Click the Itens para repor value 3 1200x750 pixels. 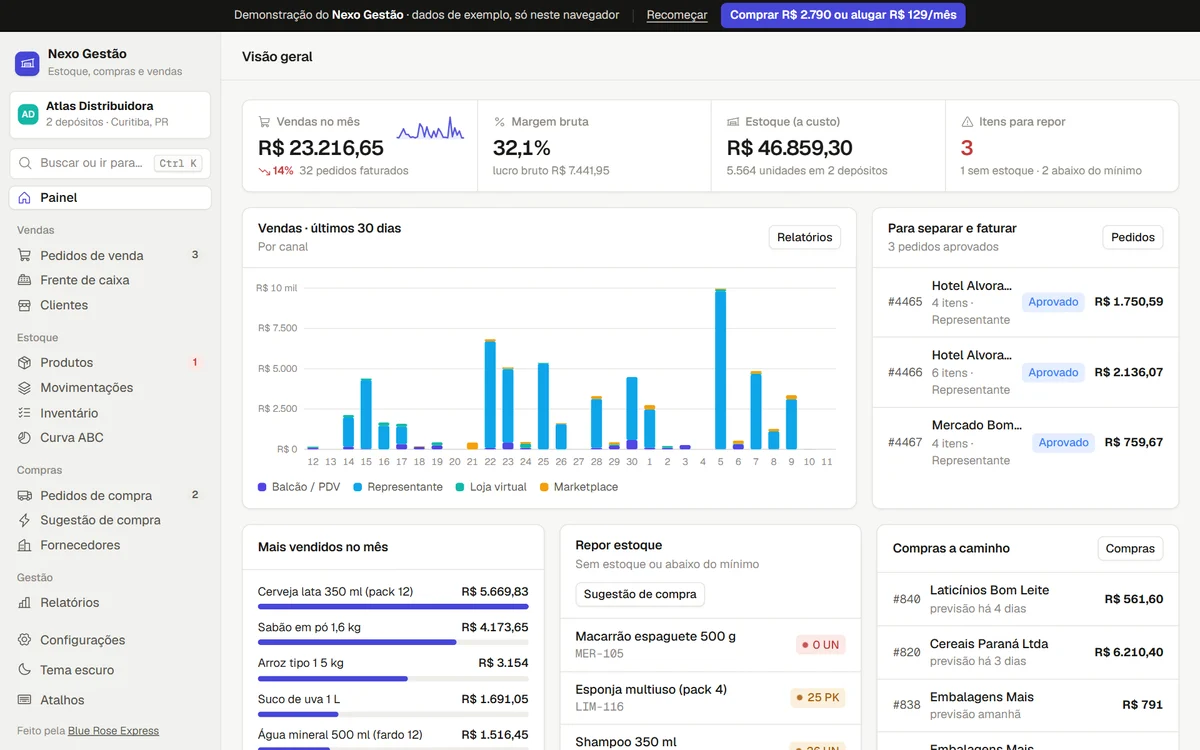click(967, 148)
